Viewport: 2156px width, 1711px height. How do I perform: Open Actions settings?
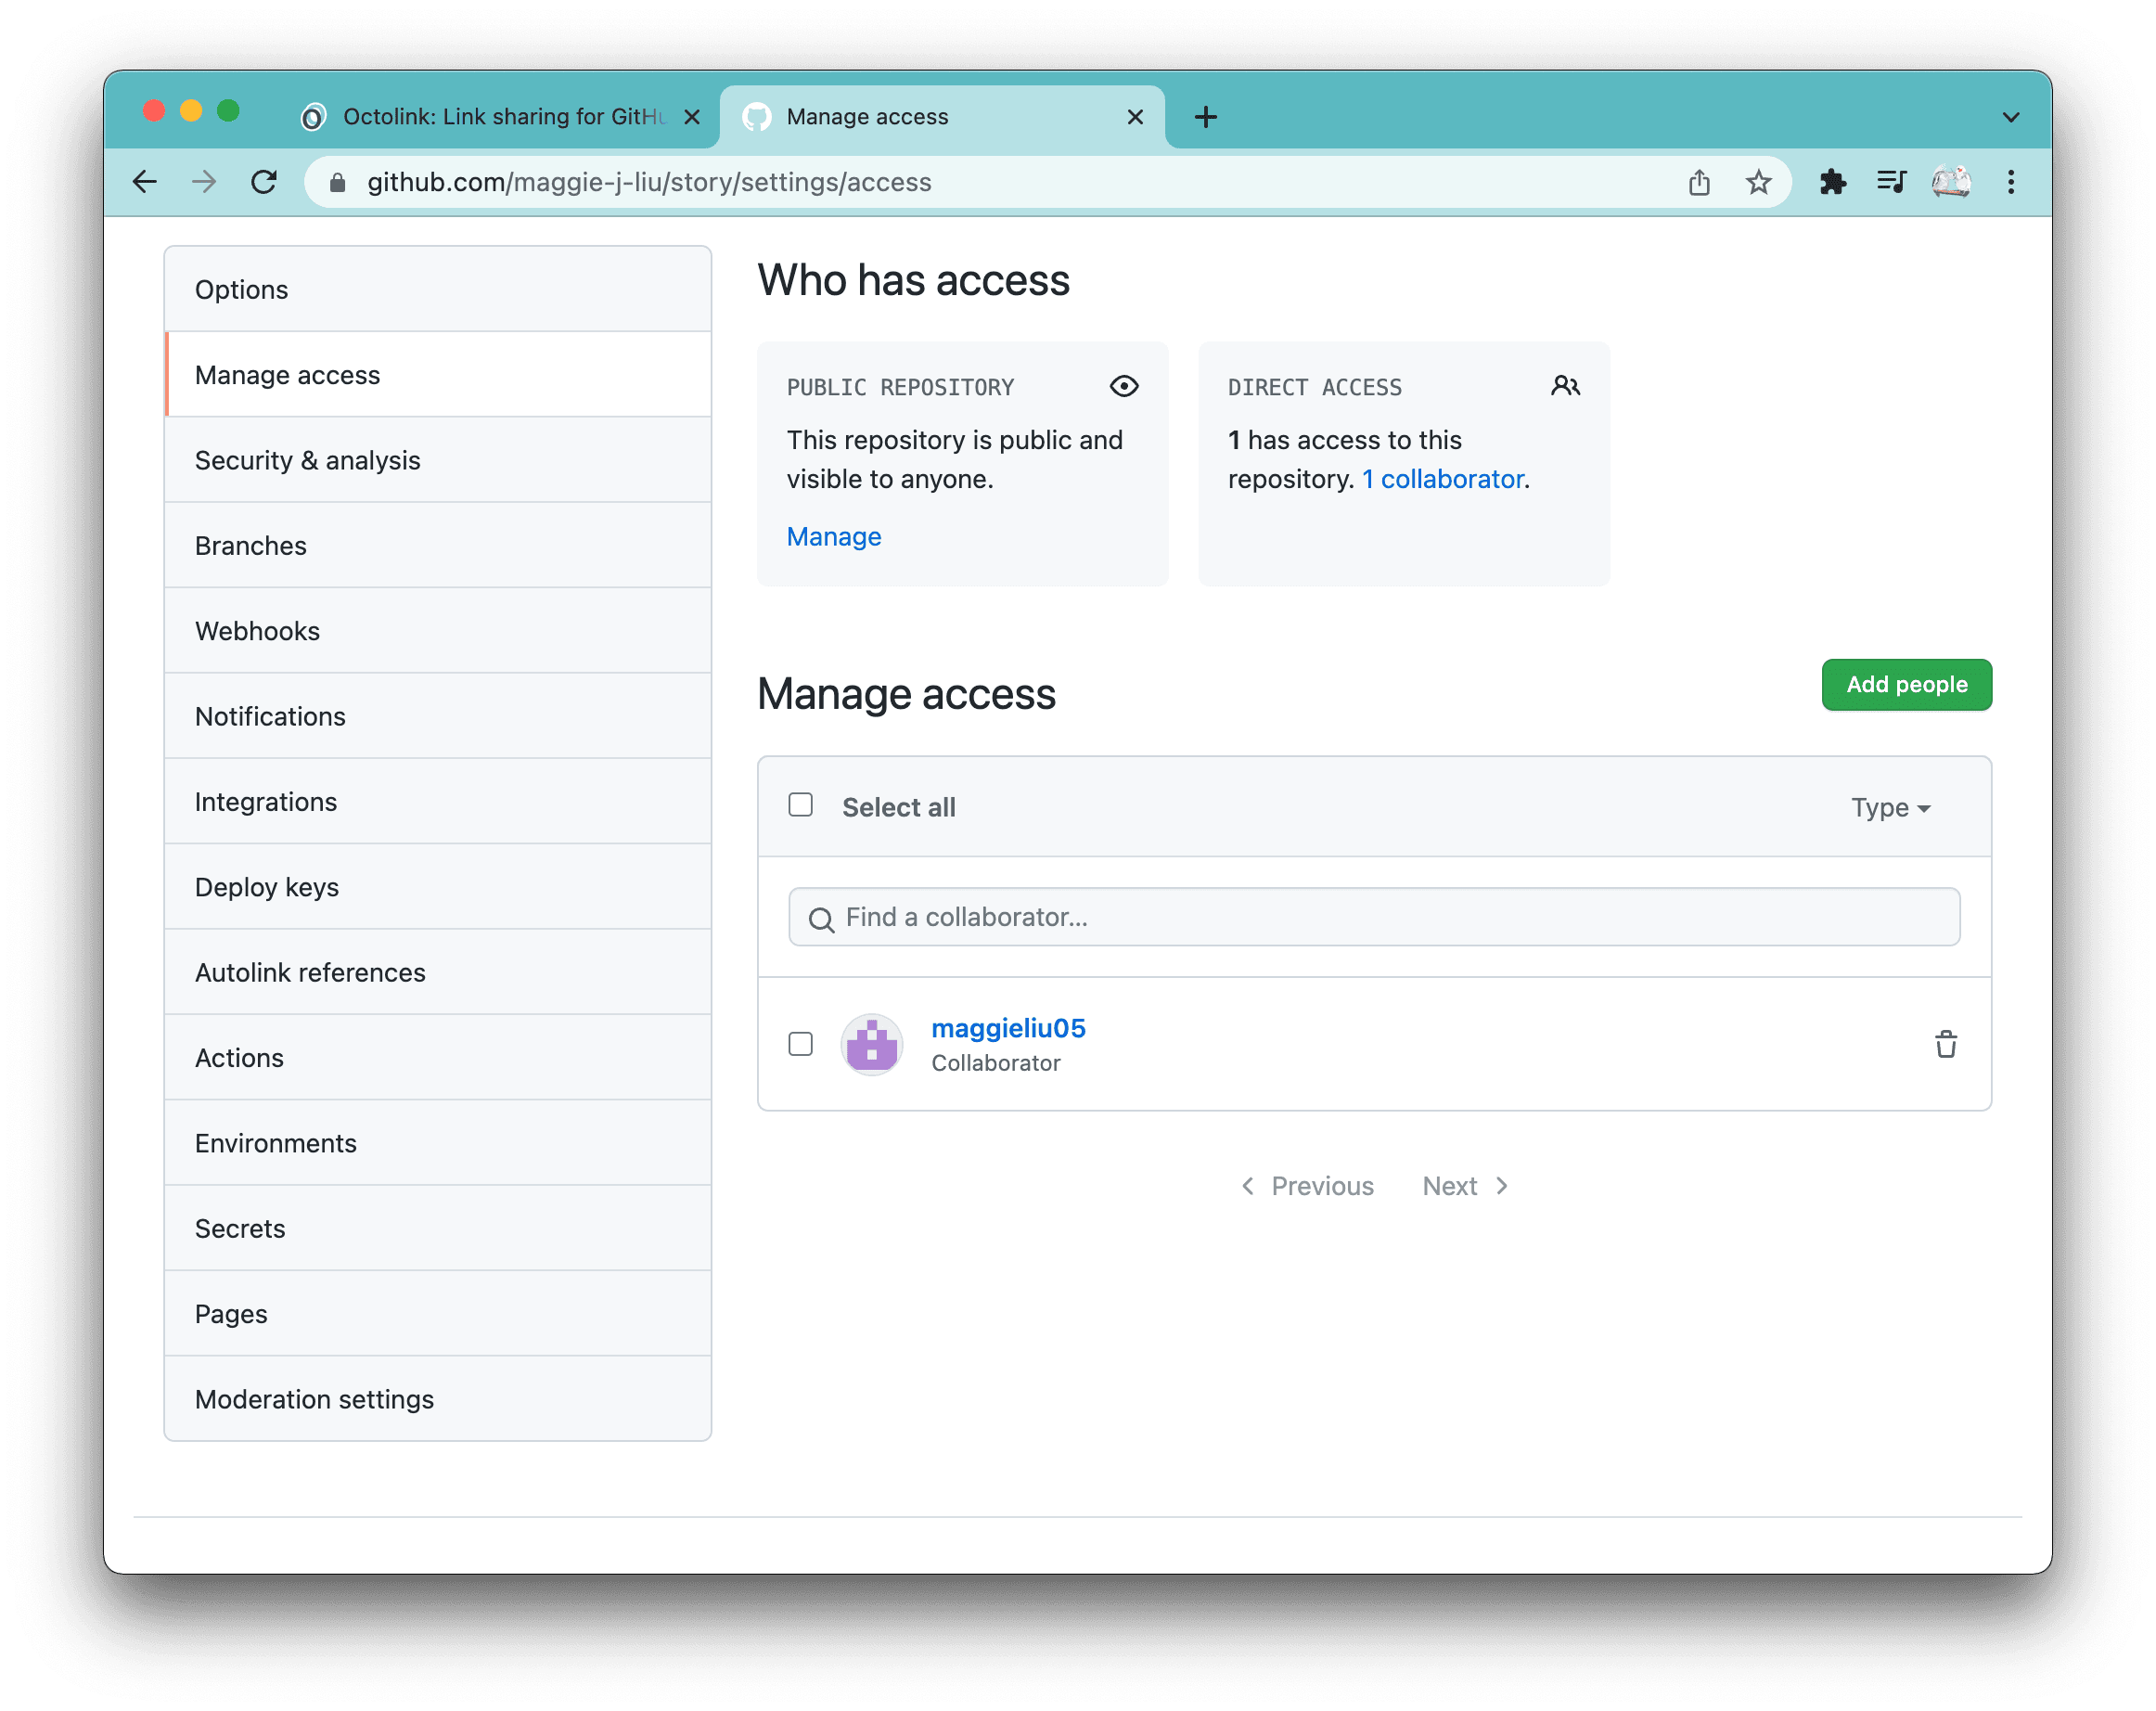tap(438, 1058)
